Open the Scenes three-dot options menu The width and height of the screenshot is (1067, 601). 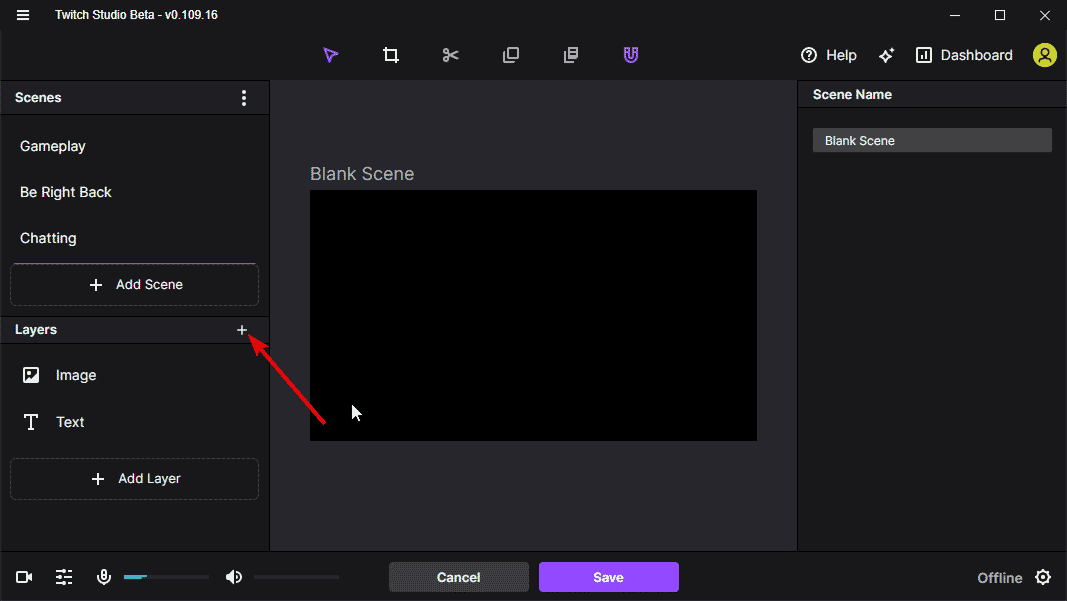244,98
